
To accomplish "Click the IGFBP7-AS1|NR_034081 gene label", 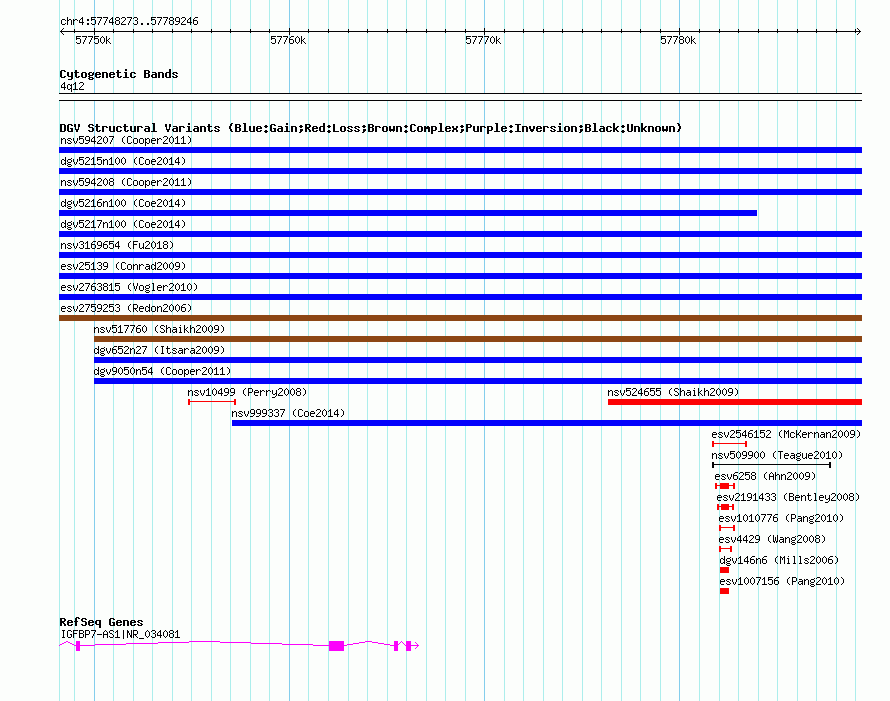I will click(120, 634).
